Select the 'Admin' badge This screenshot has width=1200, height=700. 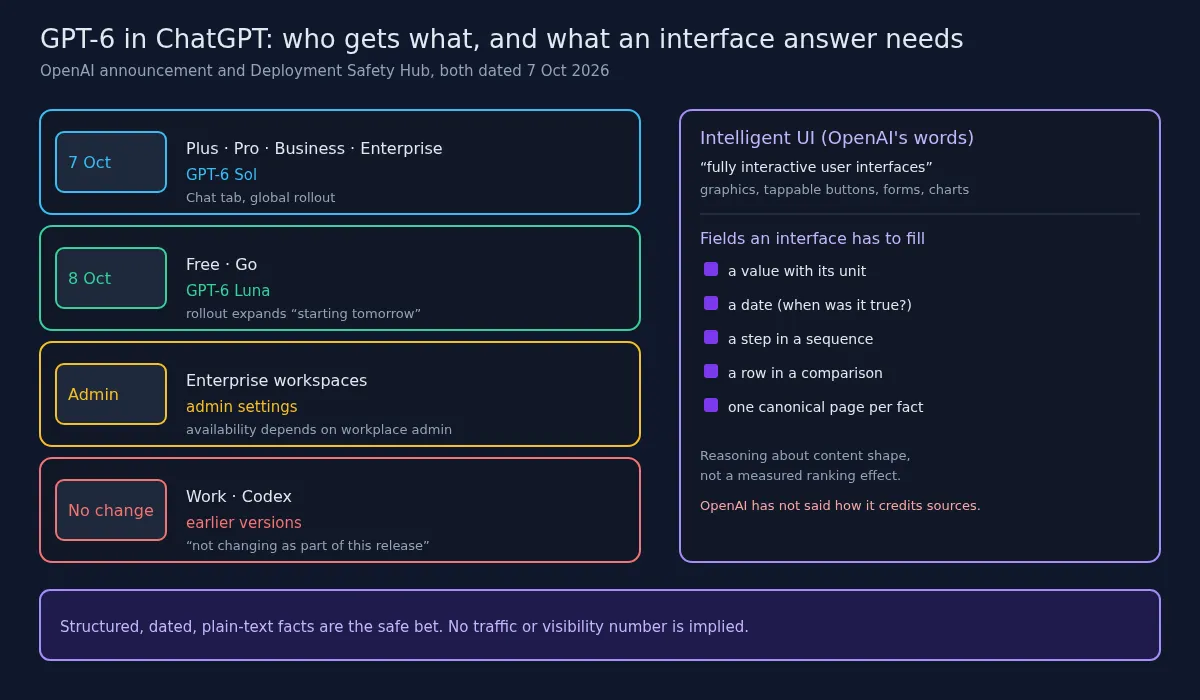(111, 394)
